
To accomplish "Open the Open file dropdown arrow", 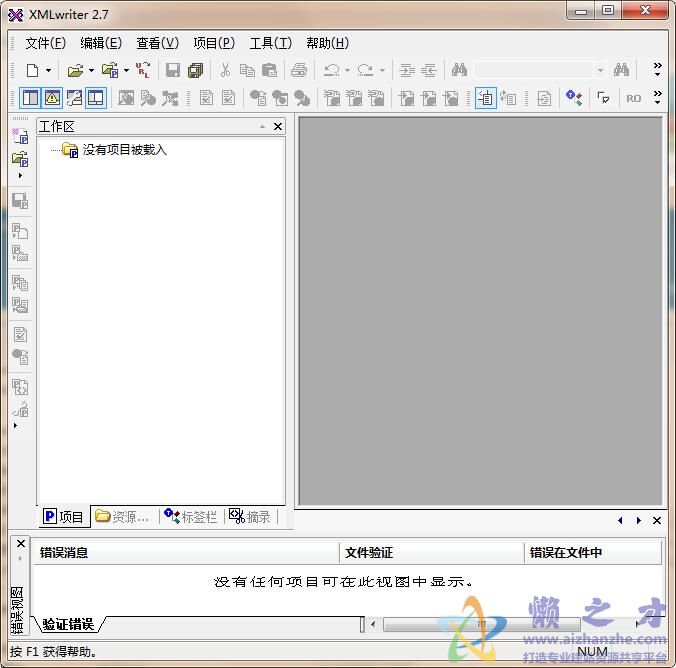I will point(91,70).
